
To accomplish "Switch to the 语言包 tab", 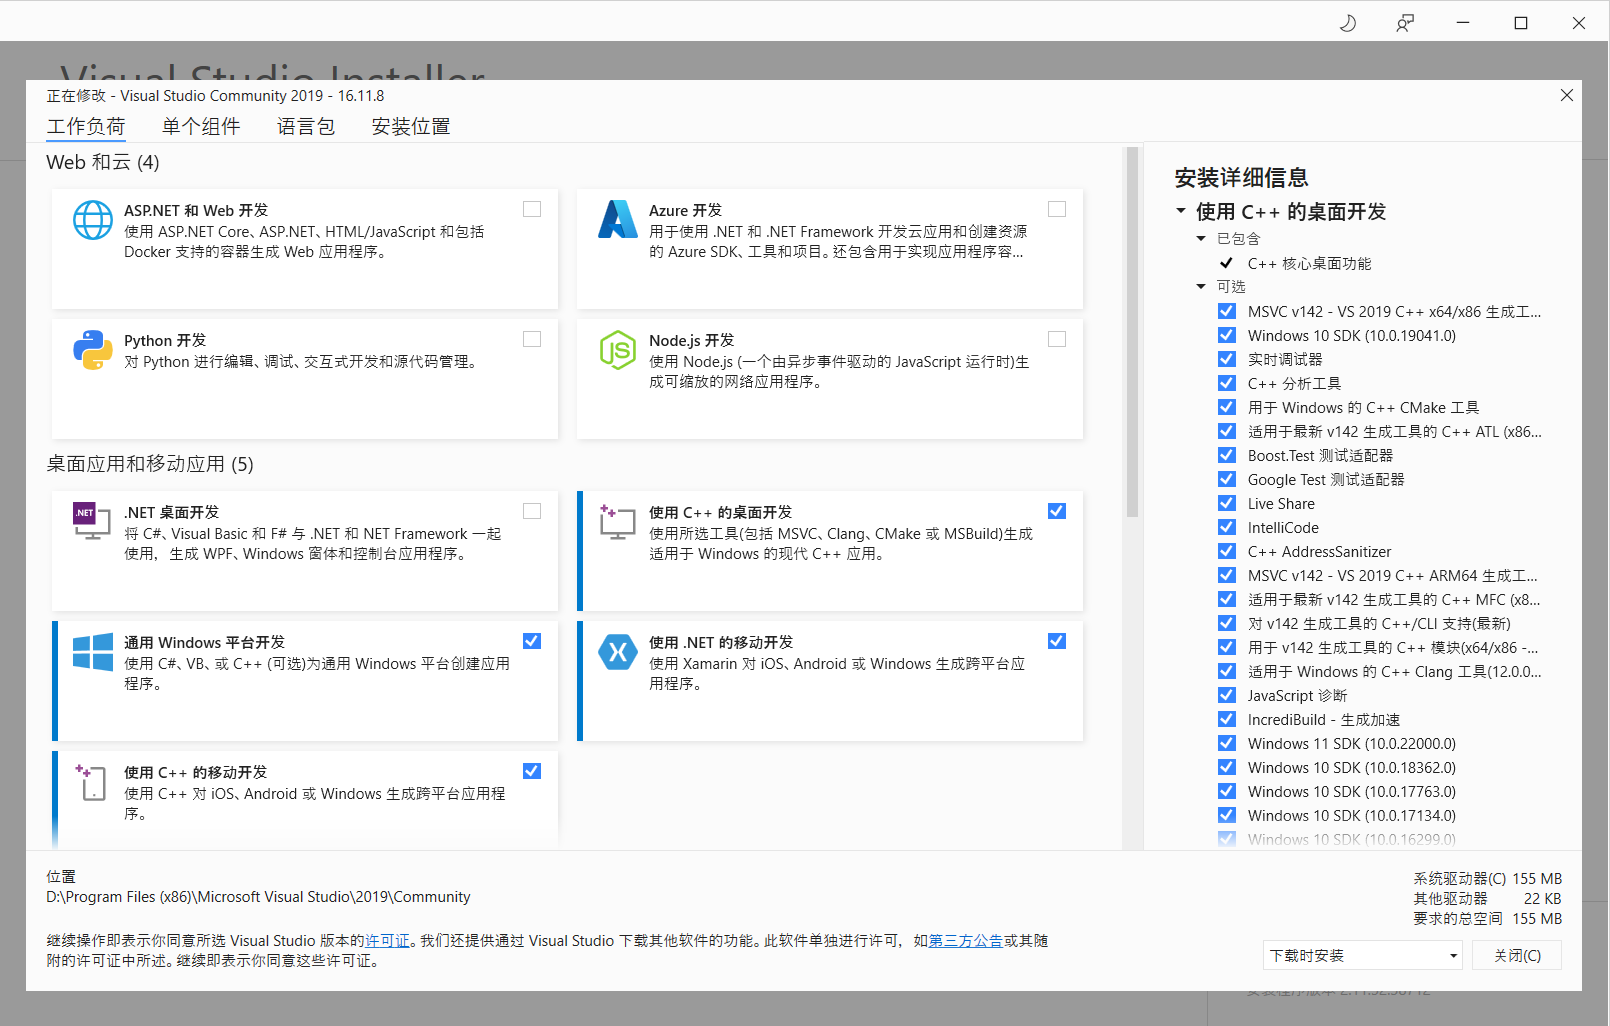I will click(306, 127).
